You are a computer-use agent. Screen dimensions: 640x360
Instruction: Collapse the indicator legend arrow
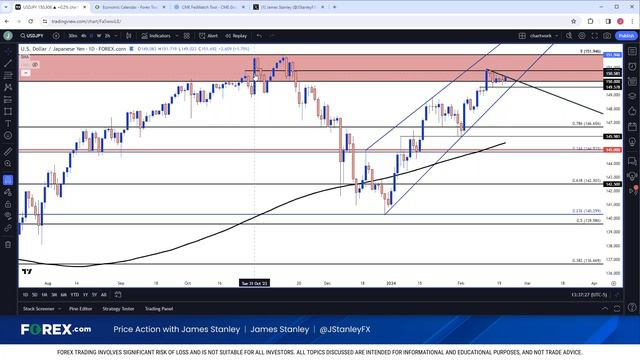pos(25,73)
